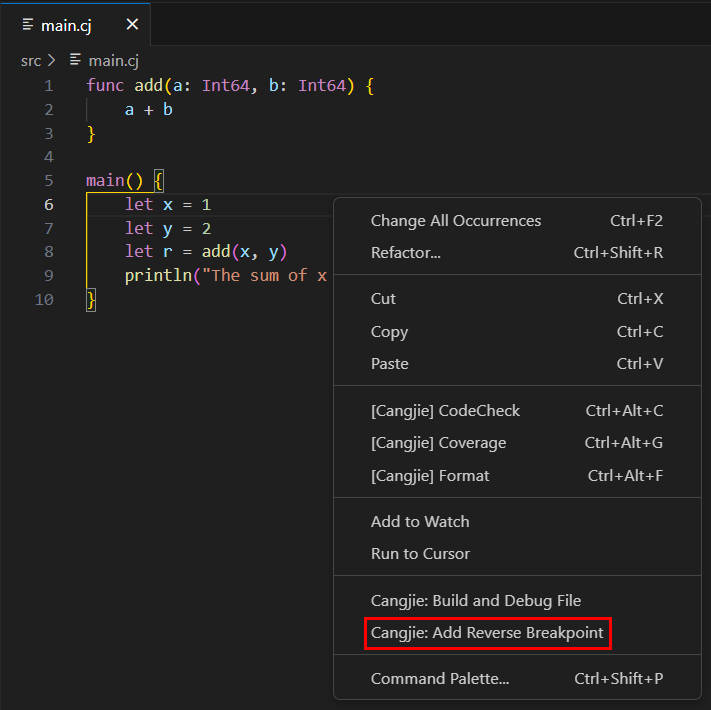Apply [Cangjie] Format to file
711x710 pixels.
click(x=430, y=476)
